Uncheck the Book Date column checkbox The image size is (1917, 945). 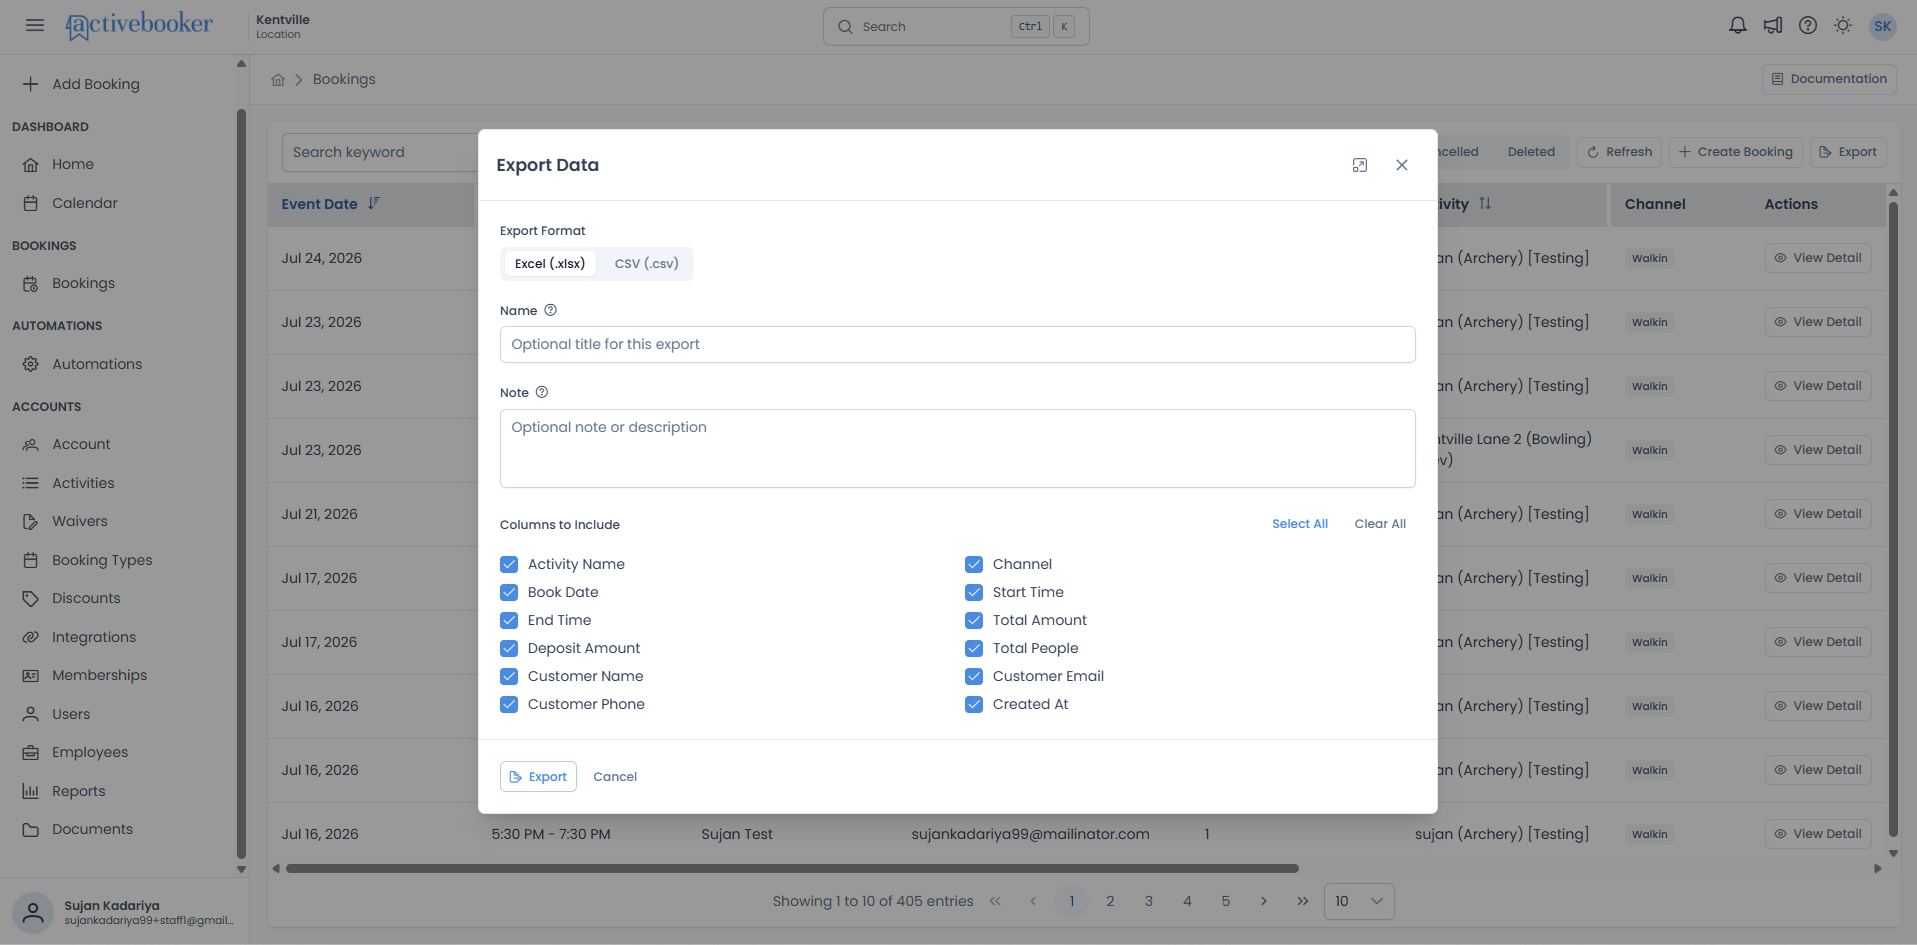(509, 592)
